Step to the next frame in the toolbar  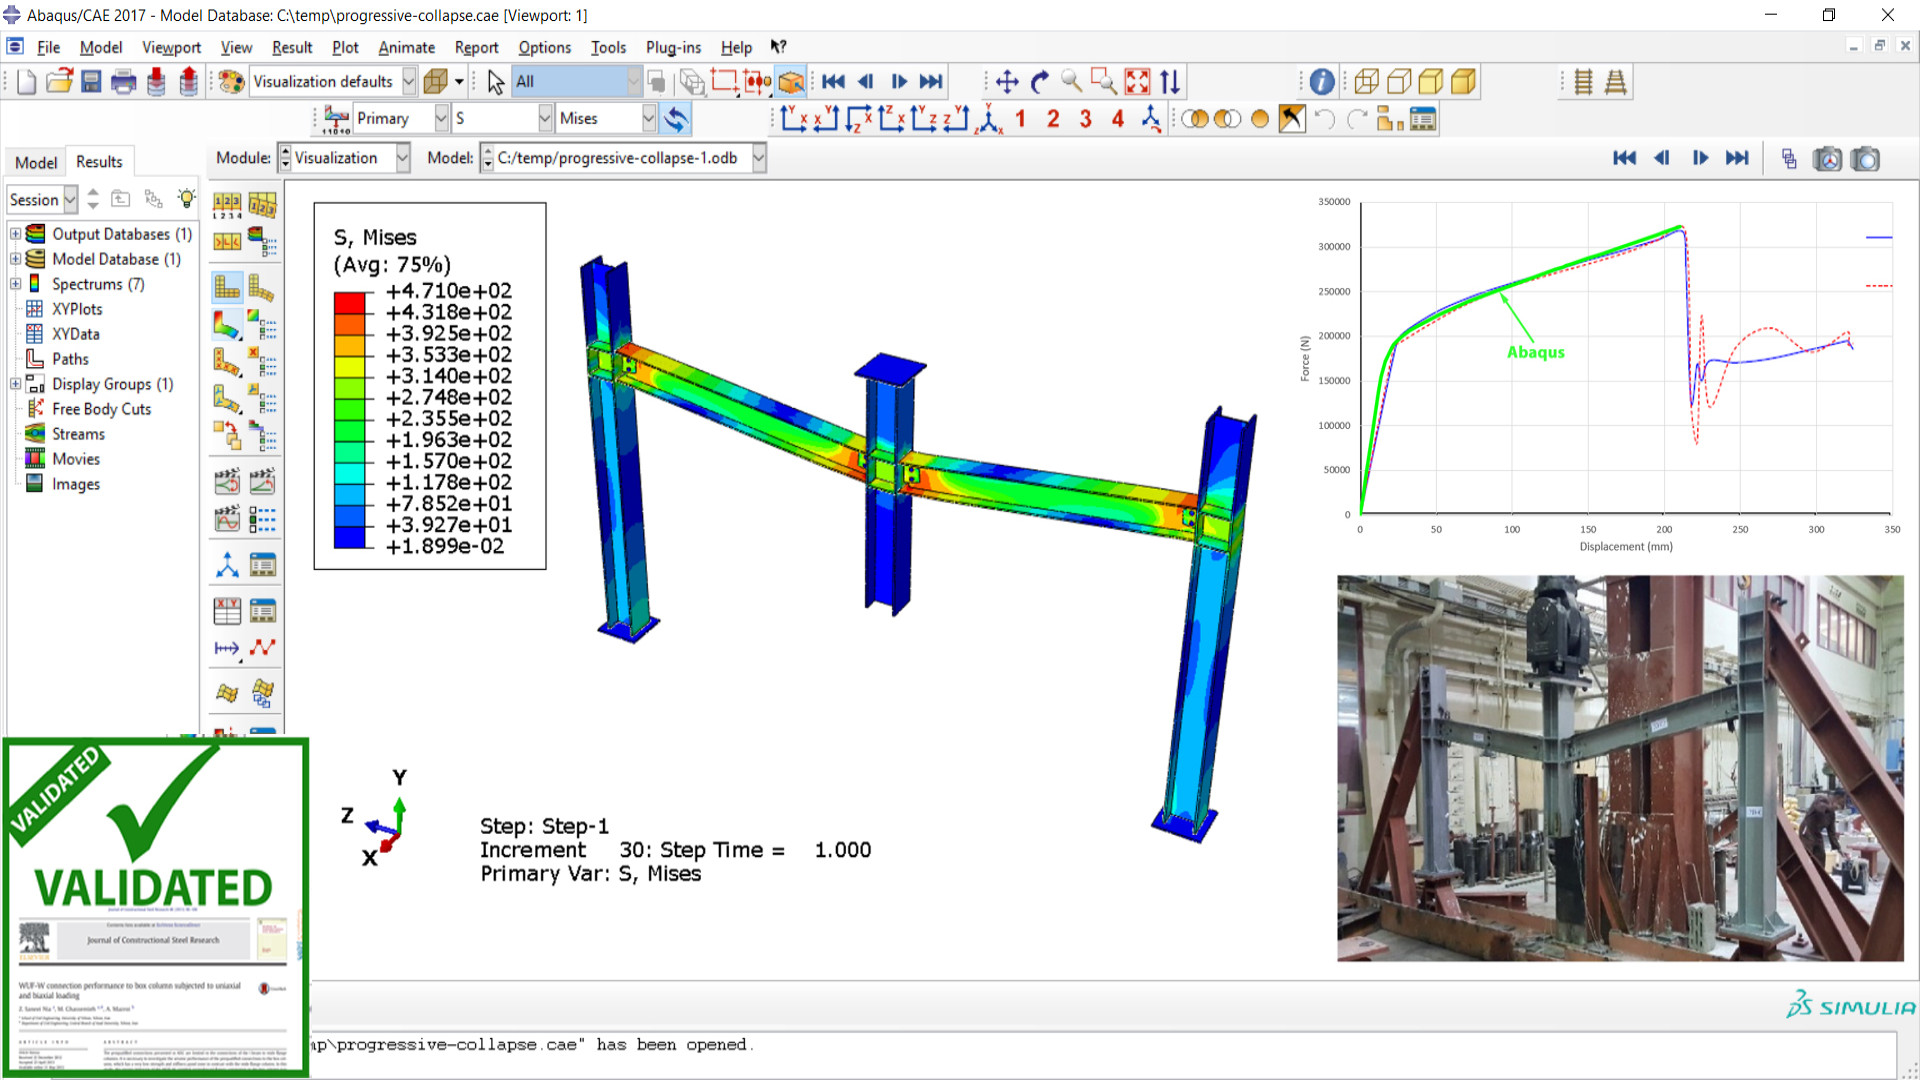(899, 82)
